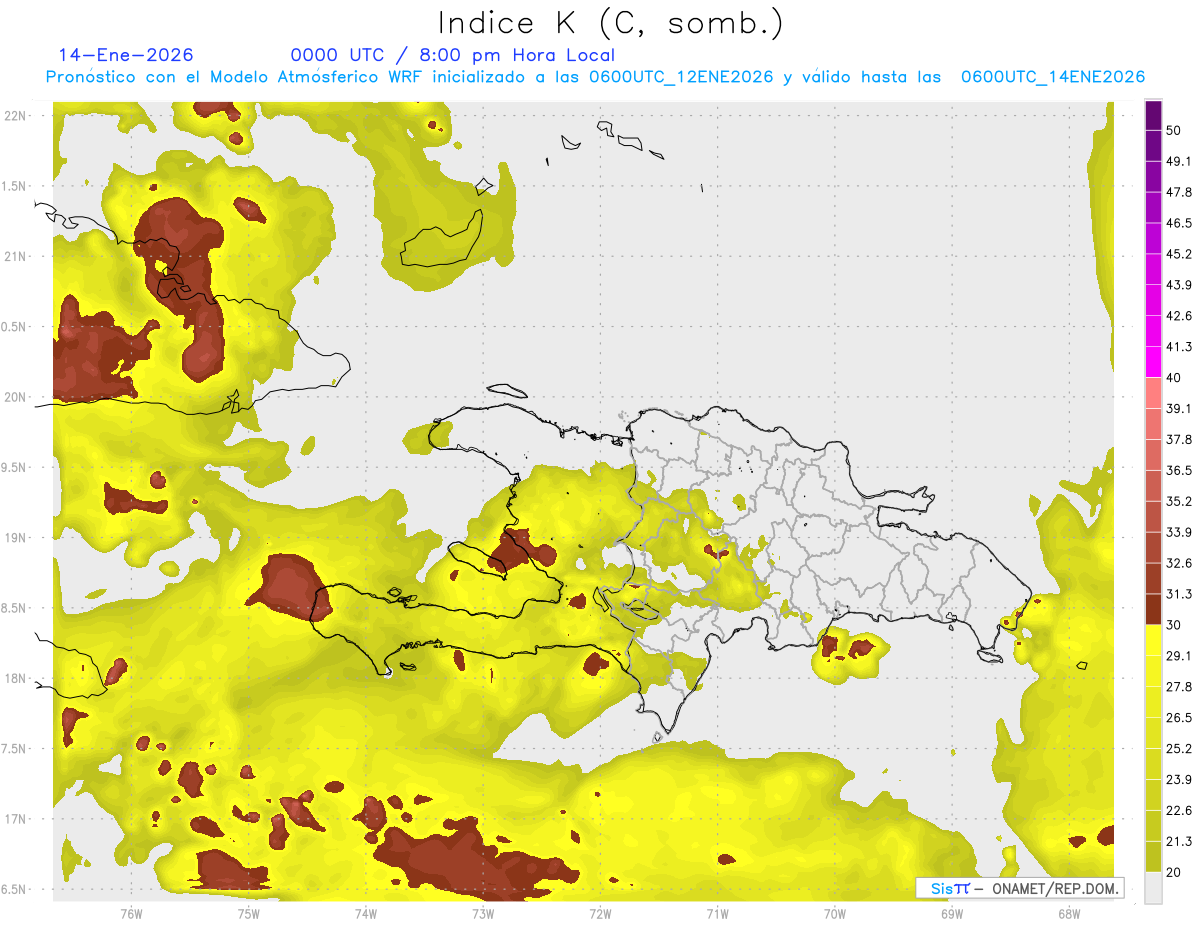Click the 'Indice K (C, somb.)' title
The image size is (1200, 927).
point(611,24)
